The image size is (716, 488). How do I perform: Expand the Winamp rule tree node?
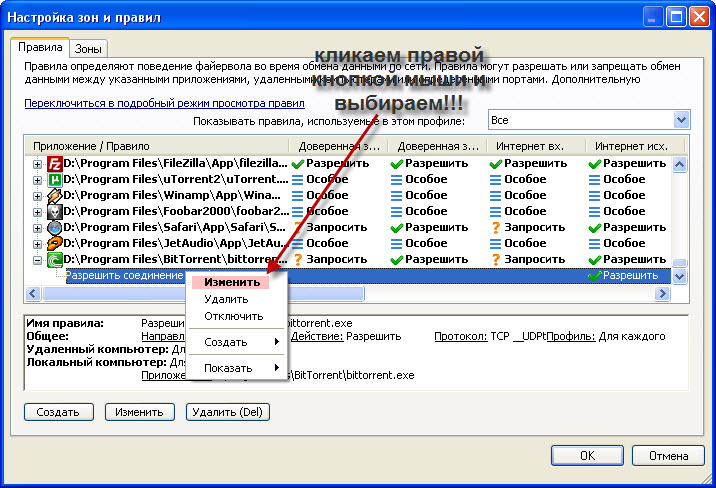(x=38, y=195)
